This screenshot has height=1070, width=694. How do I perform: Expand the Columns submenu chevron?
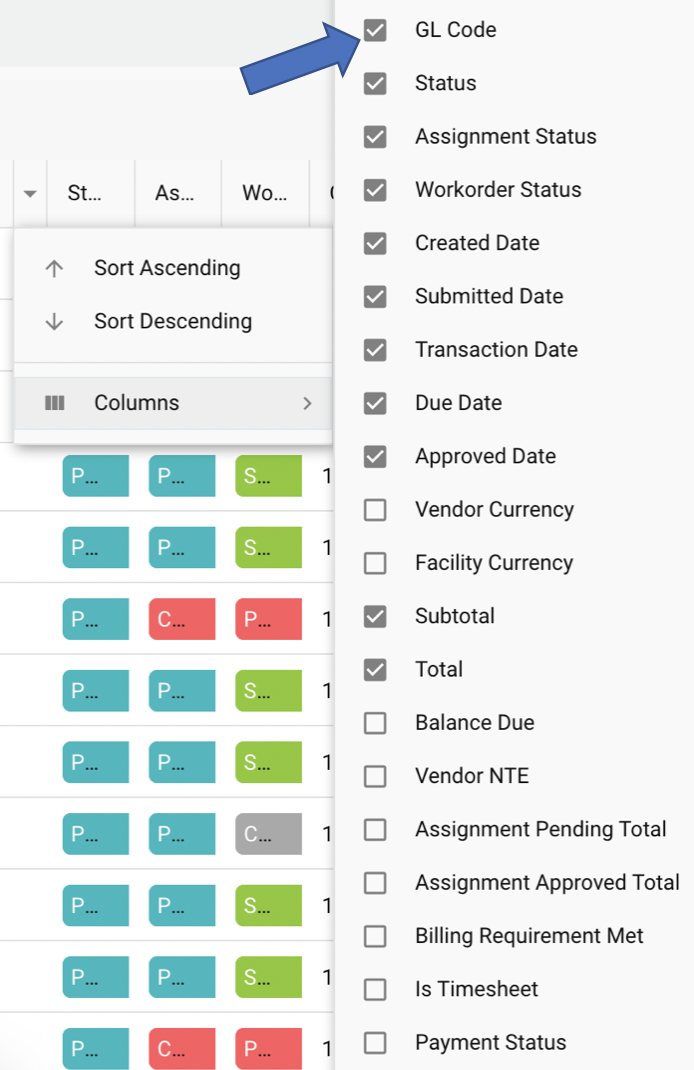[307, 403]
